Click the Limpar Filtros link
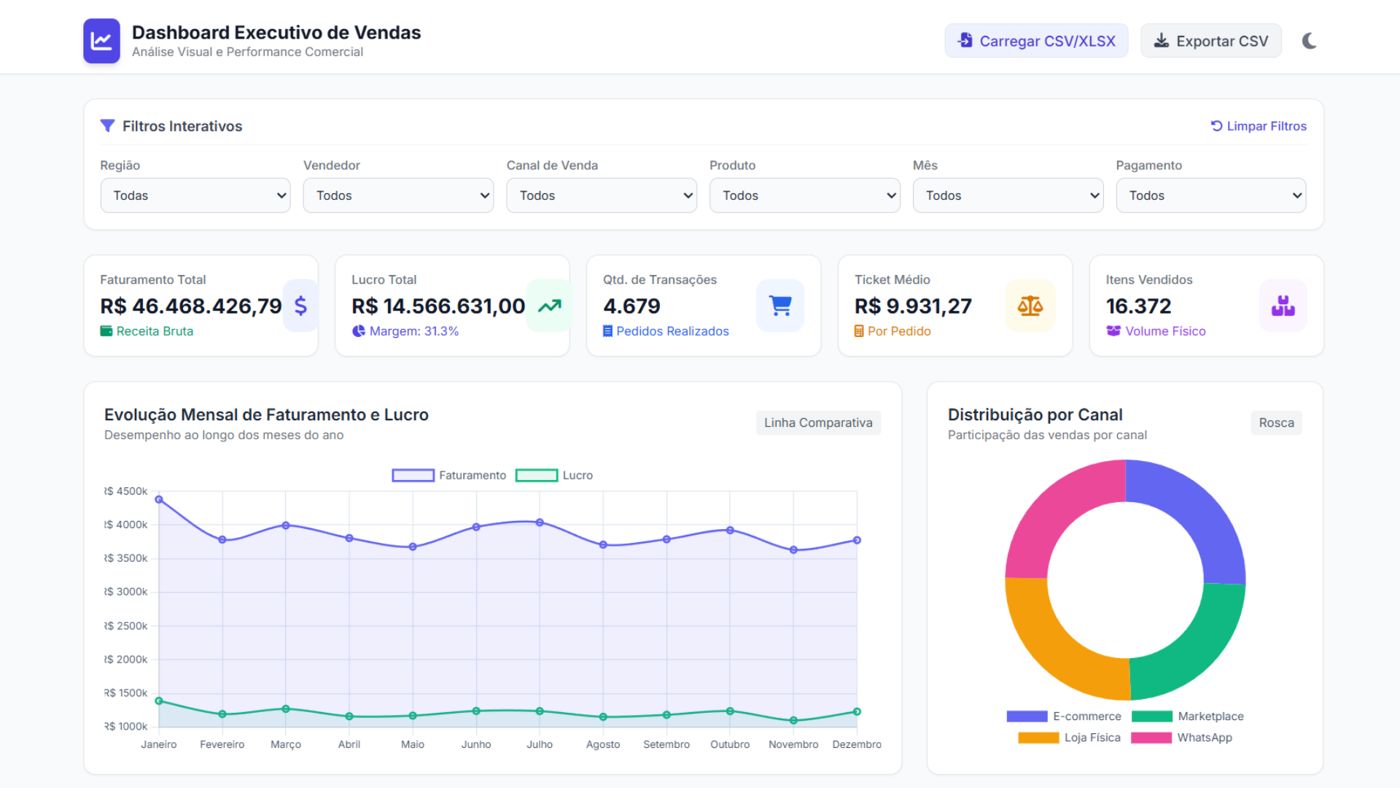The width and height of the screenshot is (1400, 788). (x=1258, y=126)
